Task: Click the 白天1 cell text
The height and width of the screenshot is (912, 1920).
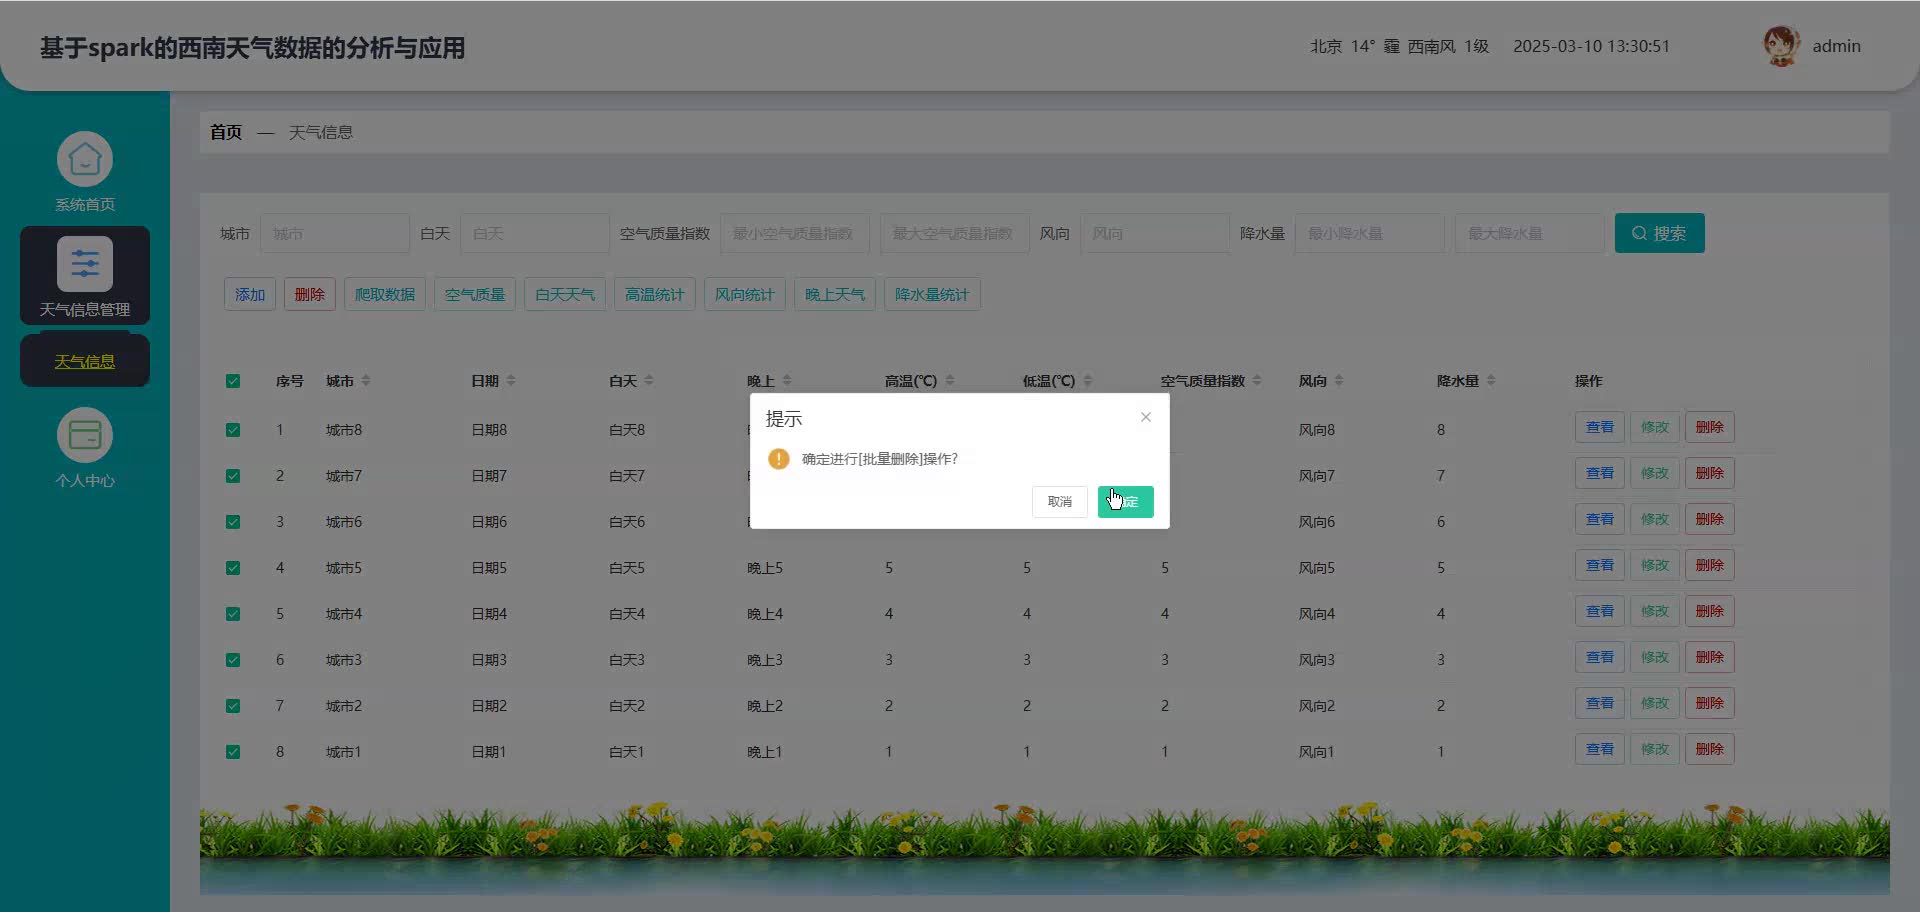Action: [x=627, y=752]
